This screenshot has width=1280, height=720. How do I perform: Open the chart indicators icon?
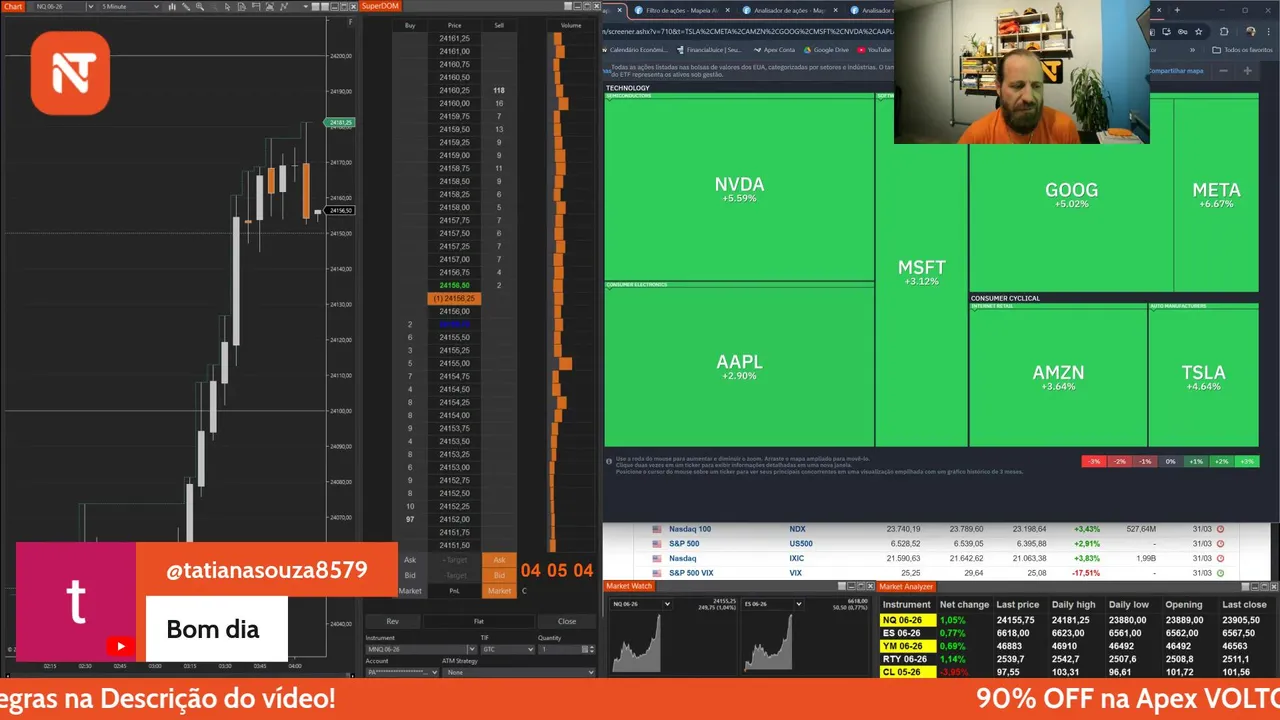click(269, 6)
